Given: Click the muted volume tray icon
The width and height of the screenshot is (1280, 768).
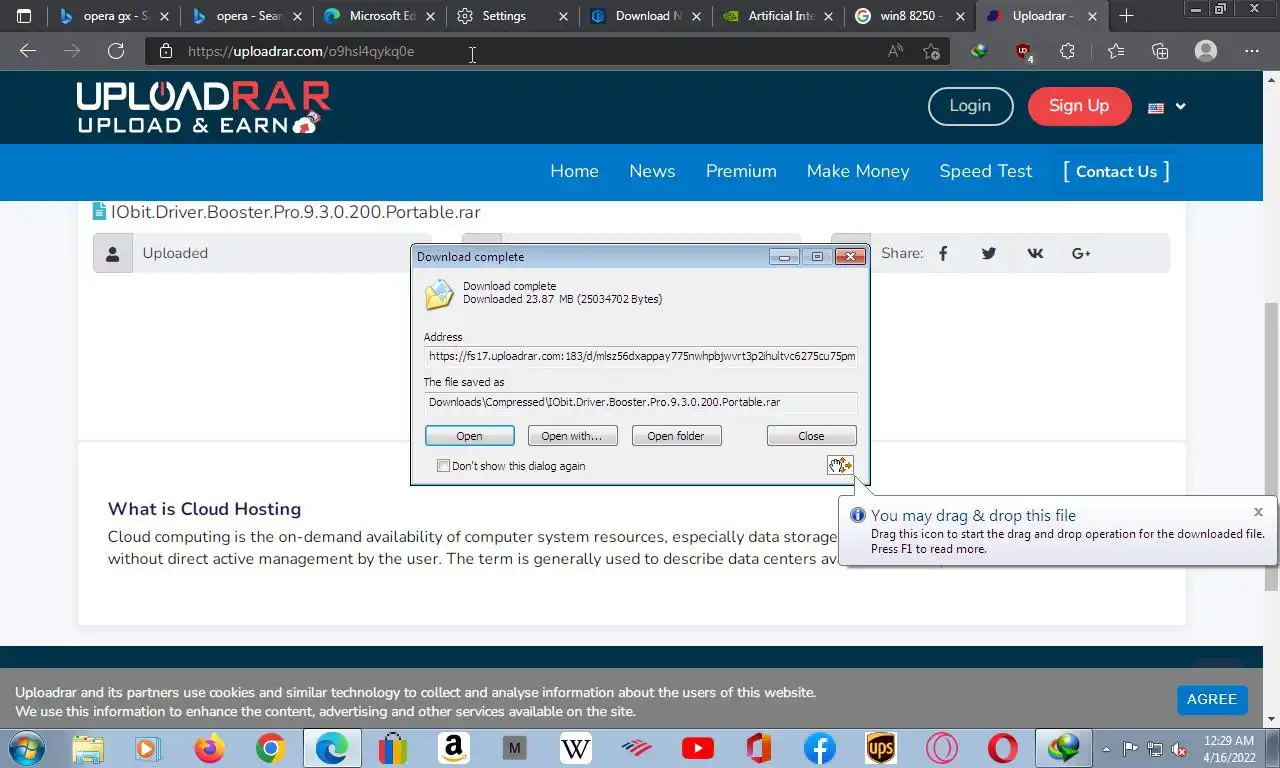Looking at the screenshot, I should 1179,748.
